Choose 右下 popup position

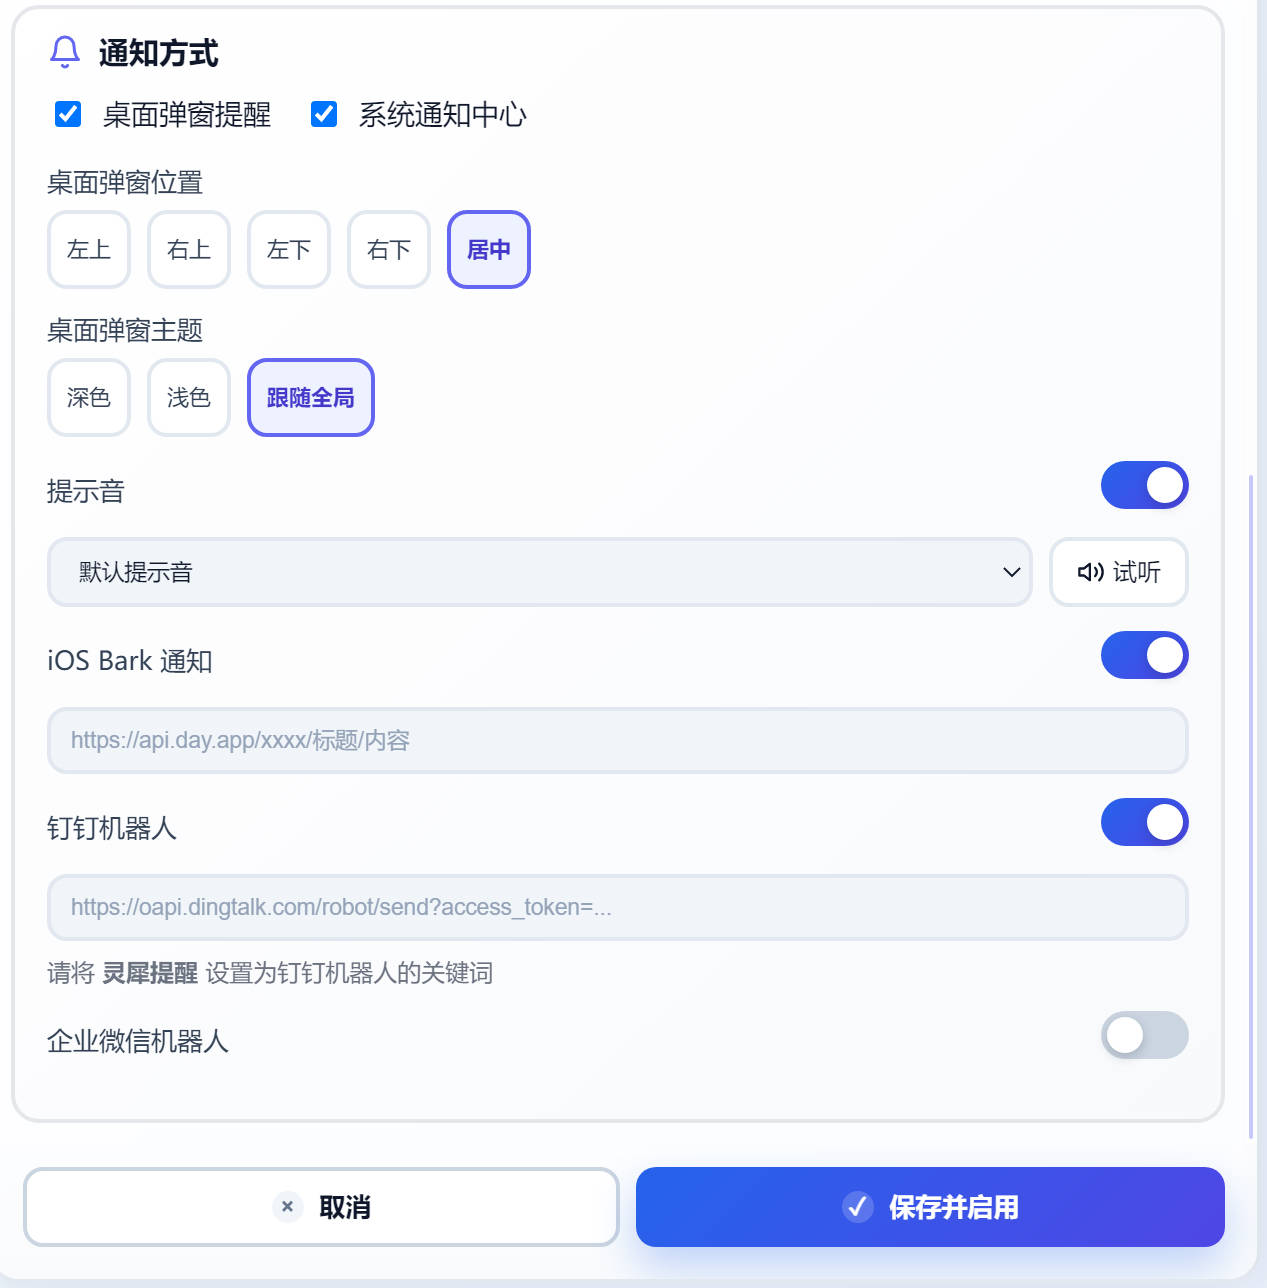pos(389,249)
